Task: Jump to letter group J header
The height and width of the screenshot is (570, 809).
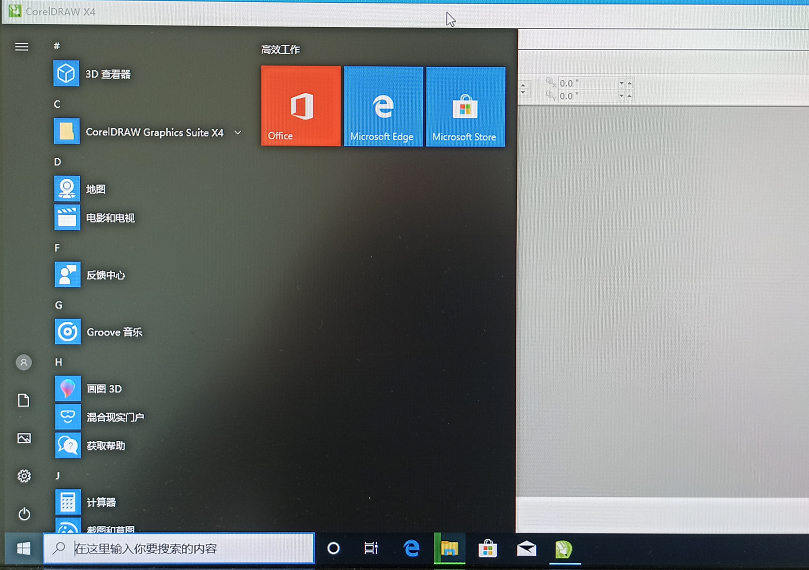Action: tap(57, 476)
